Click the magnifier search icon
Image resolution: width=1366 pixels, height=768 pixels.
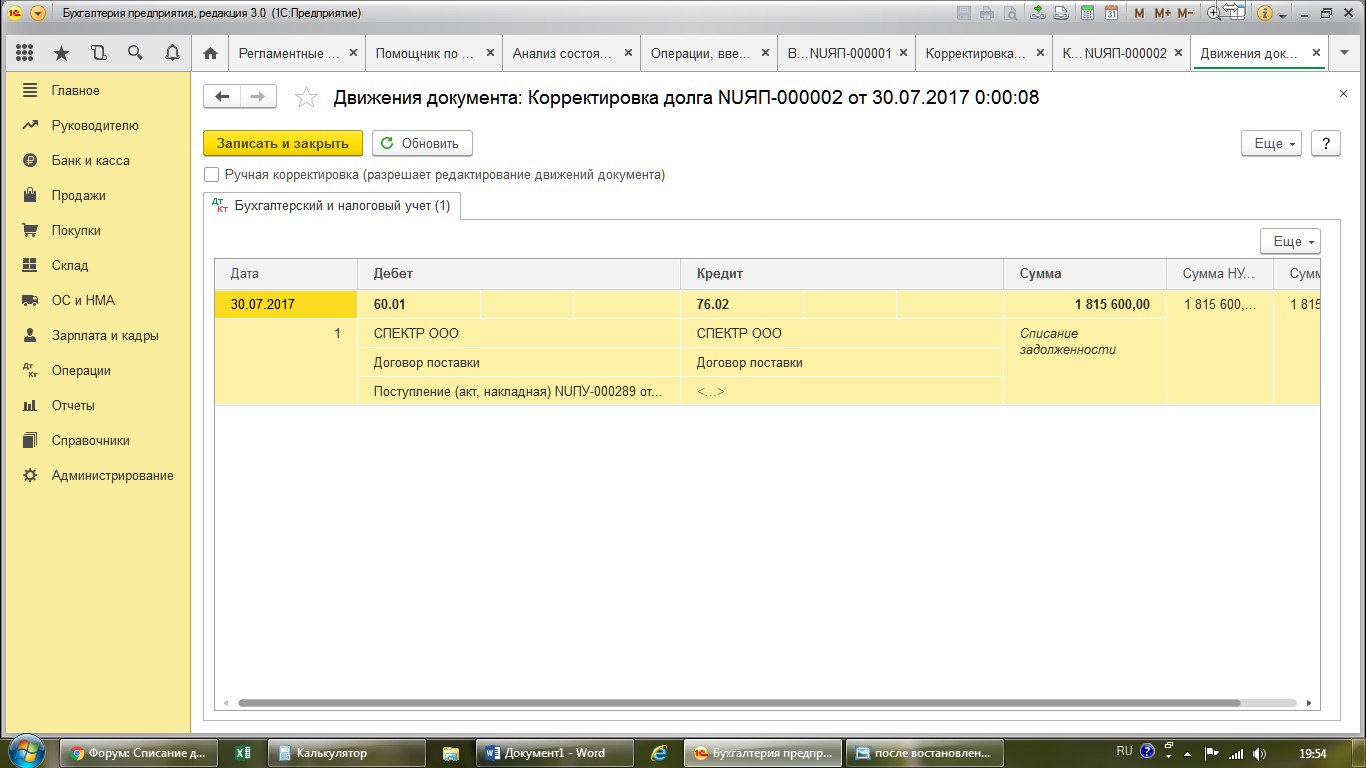coord(135,53)
